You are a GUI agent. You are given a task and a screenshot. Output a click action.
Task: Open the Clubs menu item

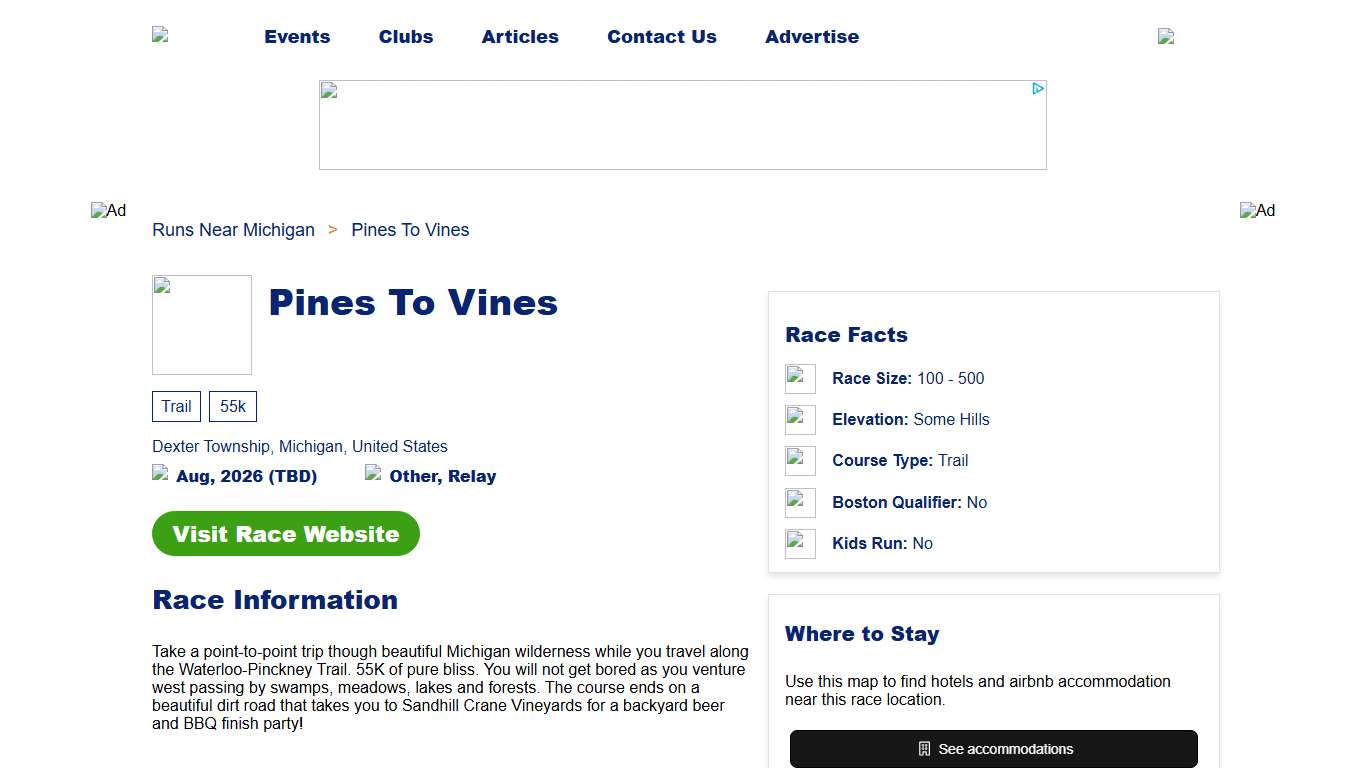click(x=405, y=36)
